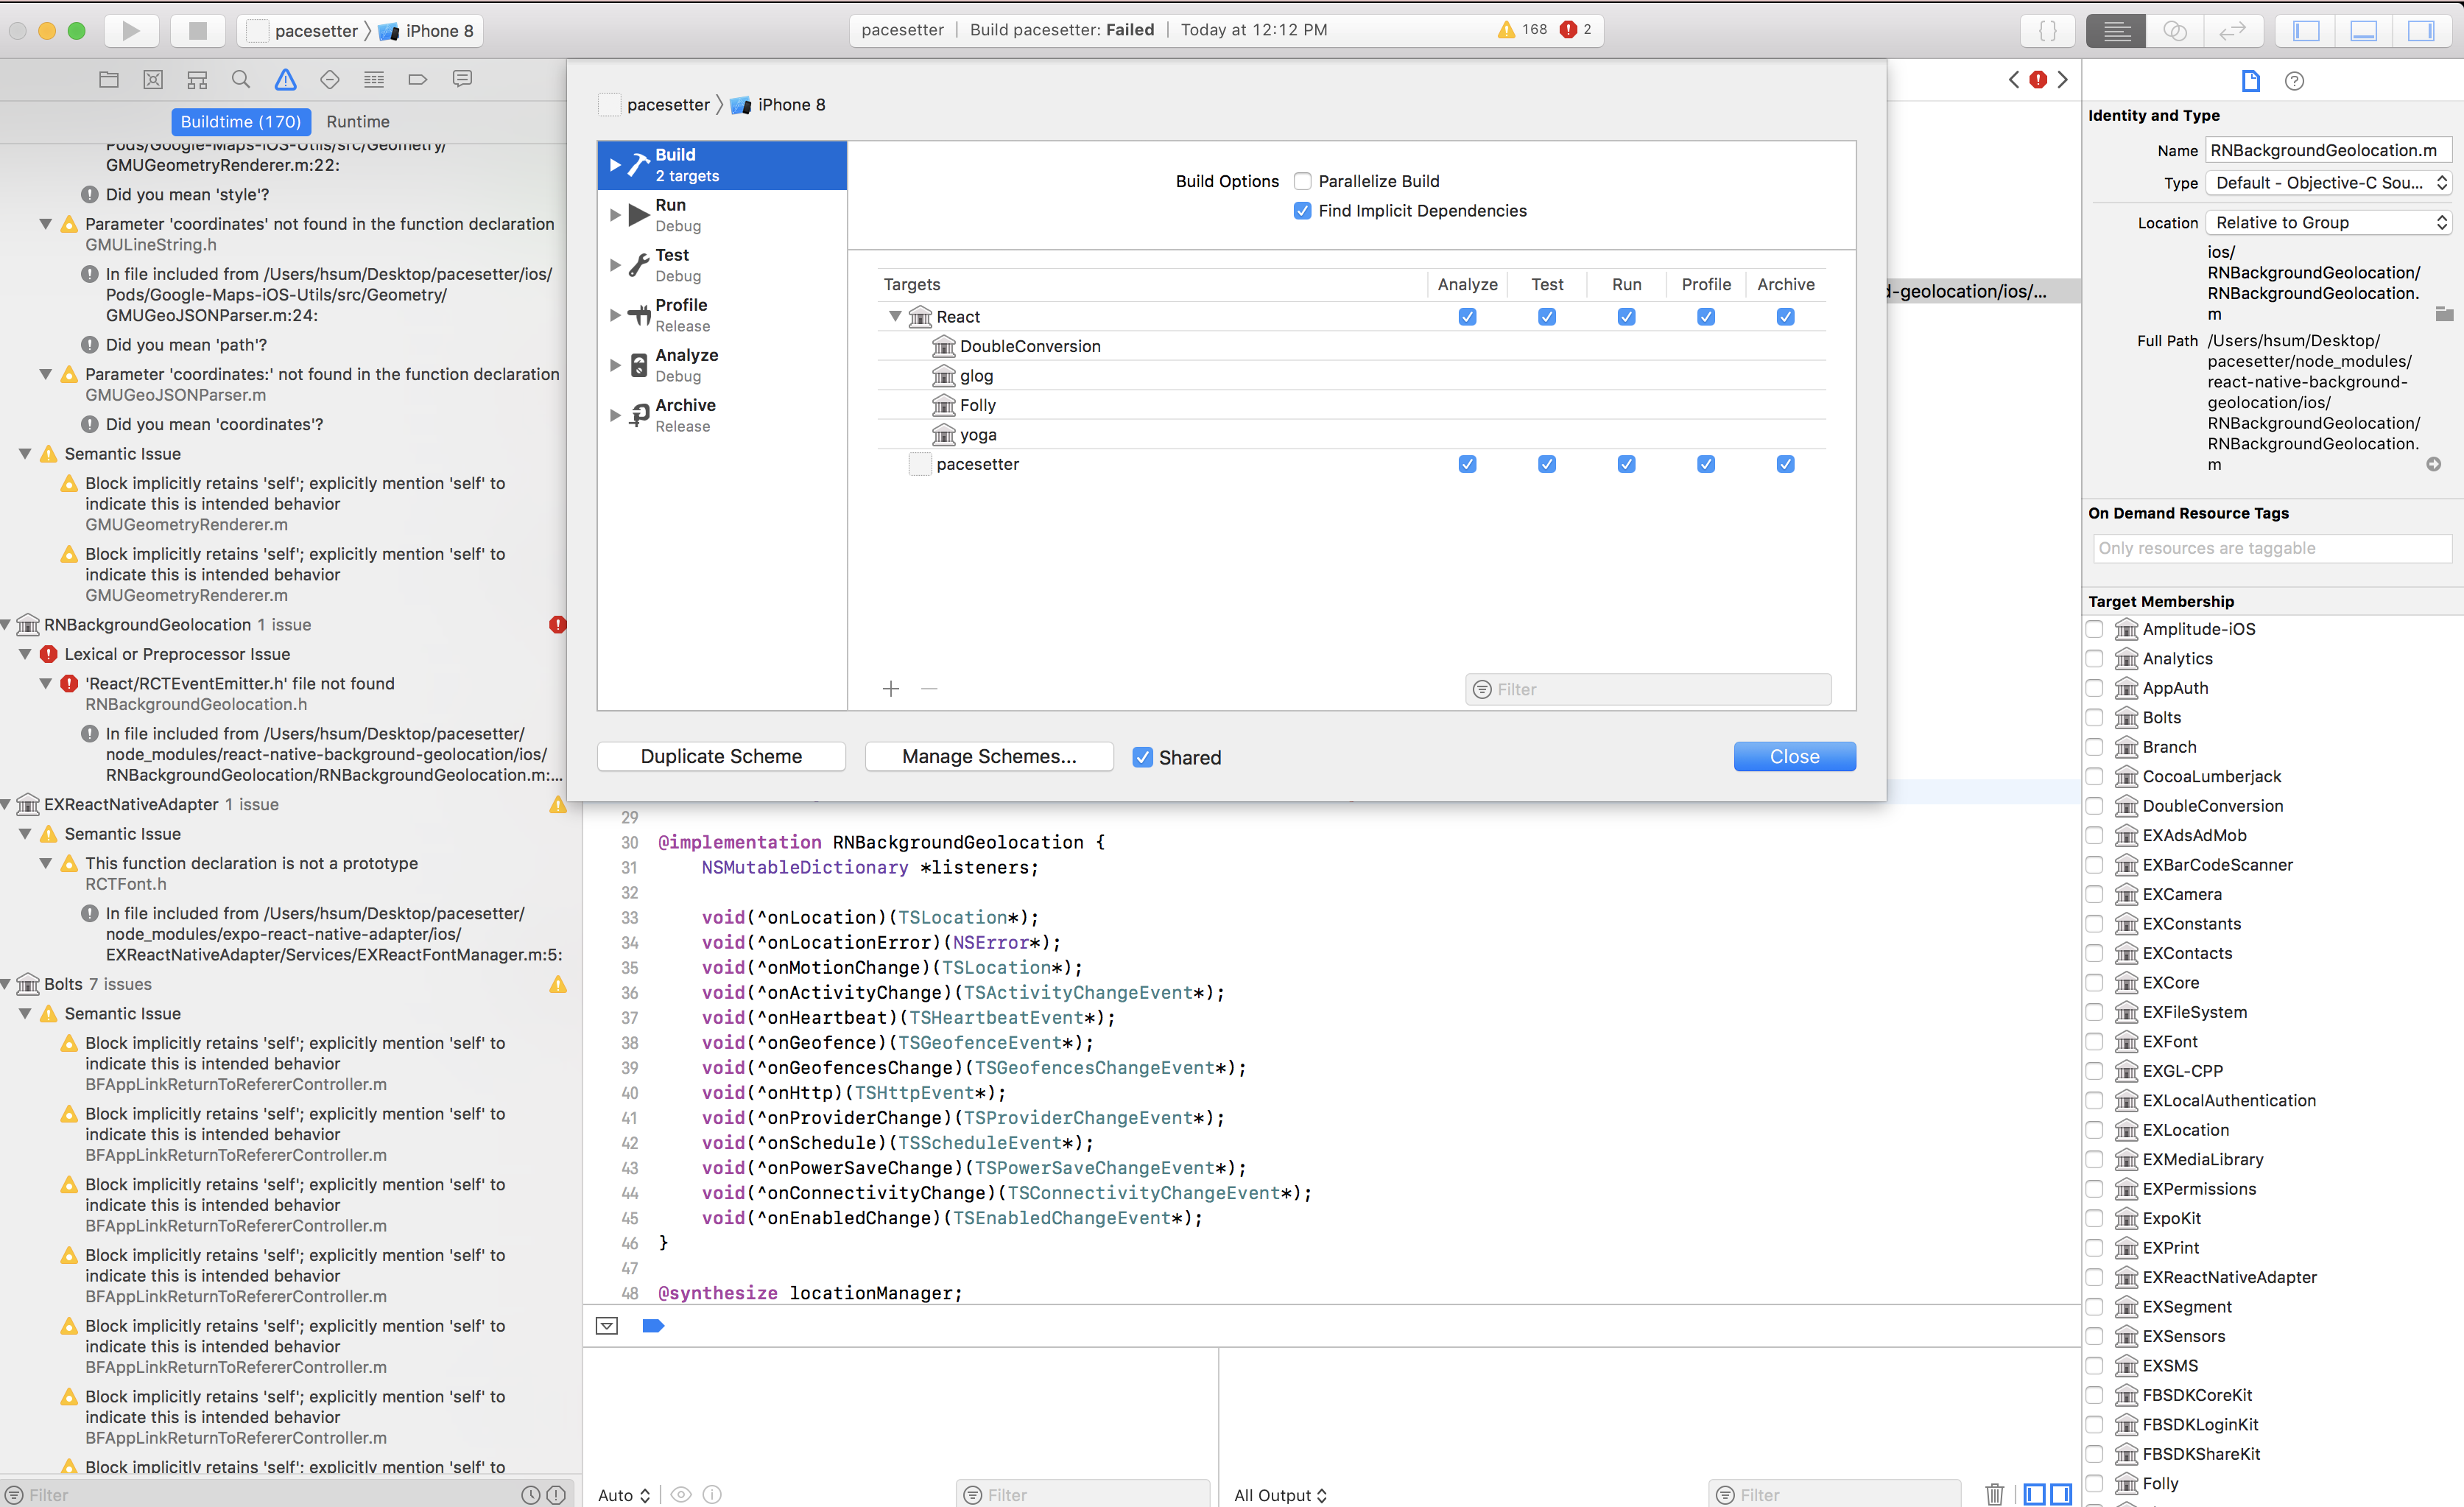Collapse the React target disclosure triangle
This screenshot has height=1507, width=2464.
(x=895, y=316)
